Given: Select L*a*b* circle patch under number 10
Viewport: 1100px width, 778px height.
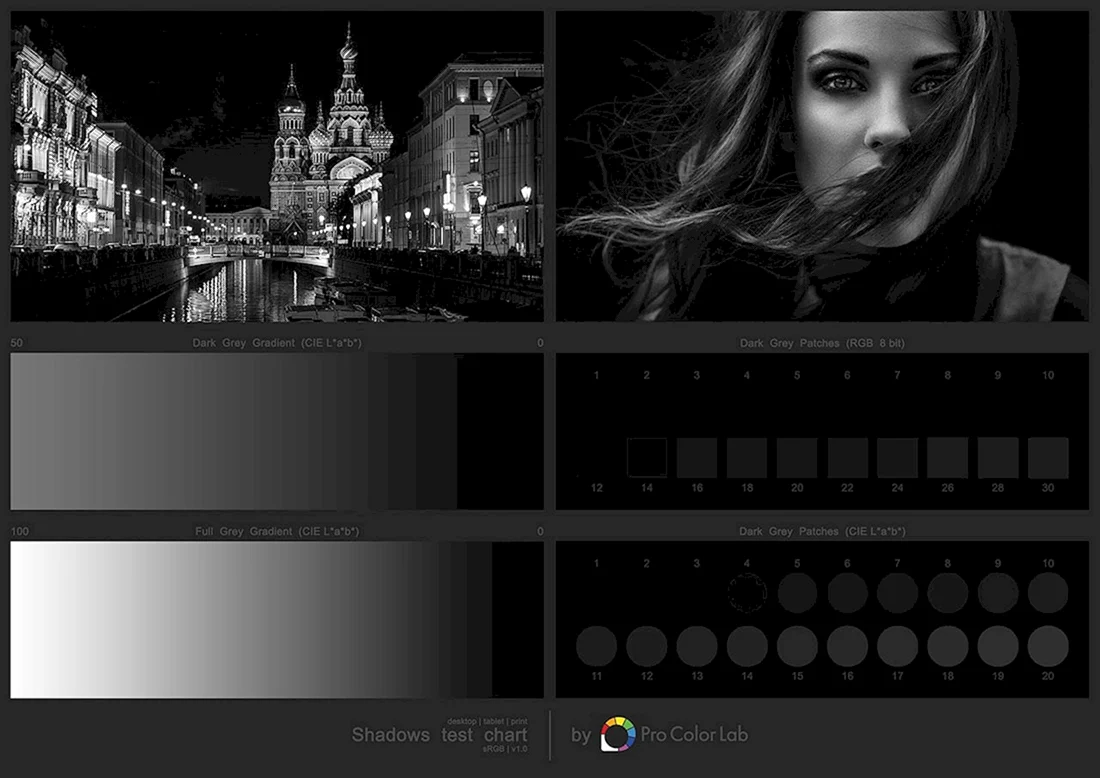Looking at the screenshot, I should point(1048,593).
